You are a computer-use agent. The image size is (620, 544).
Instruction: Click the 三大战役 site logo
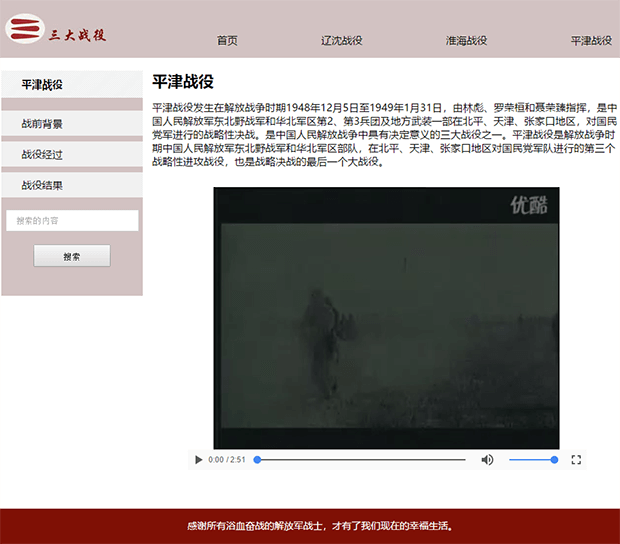coord(55,31)
